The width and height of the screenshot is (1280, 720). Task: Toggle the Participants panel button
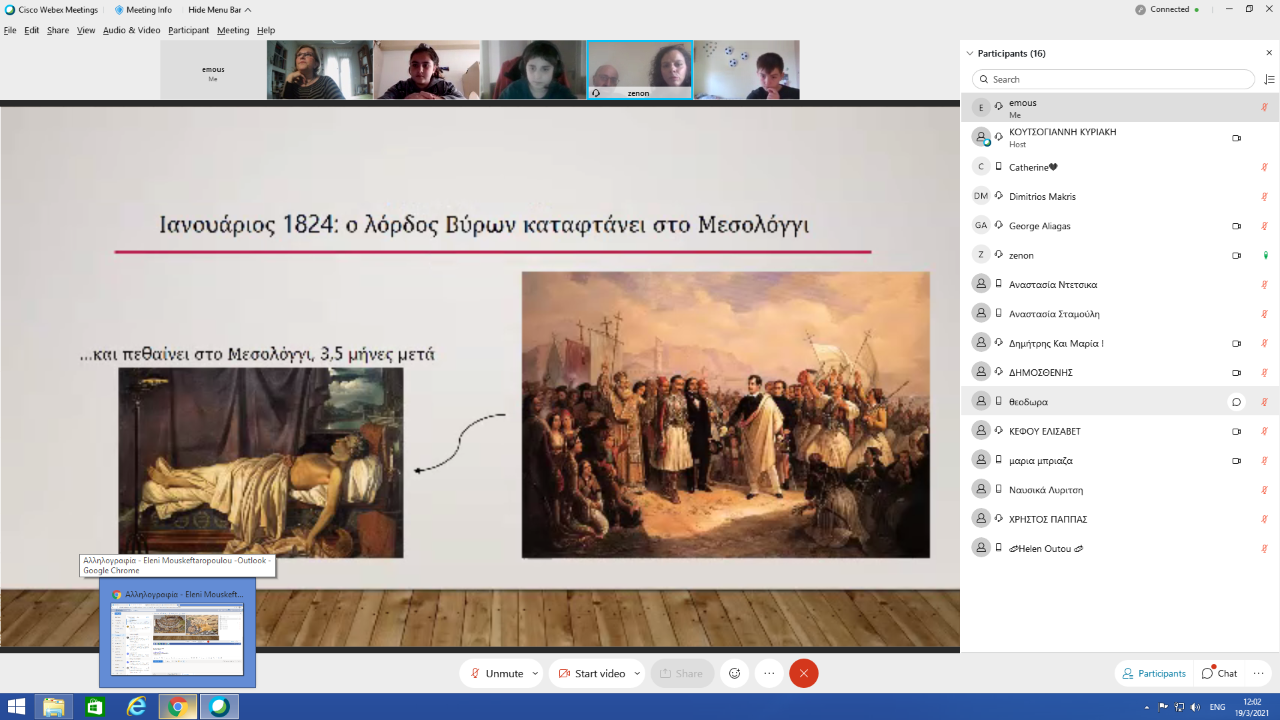(1154, 673)
